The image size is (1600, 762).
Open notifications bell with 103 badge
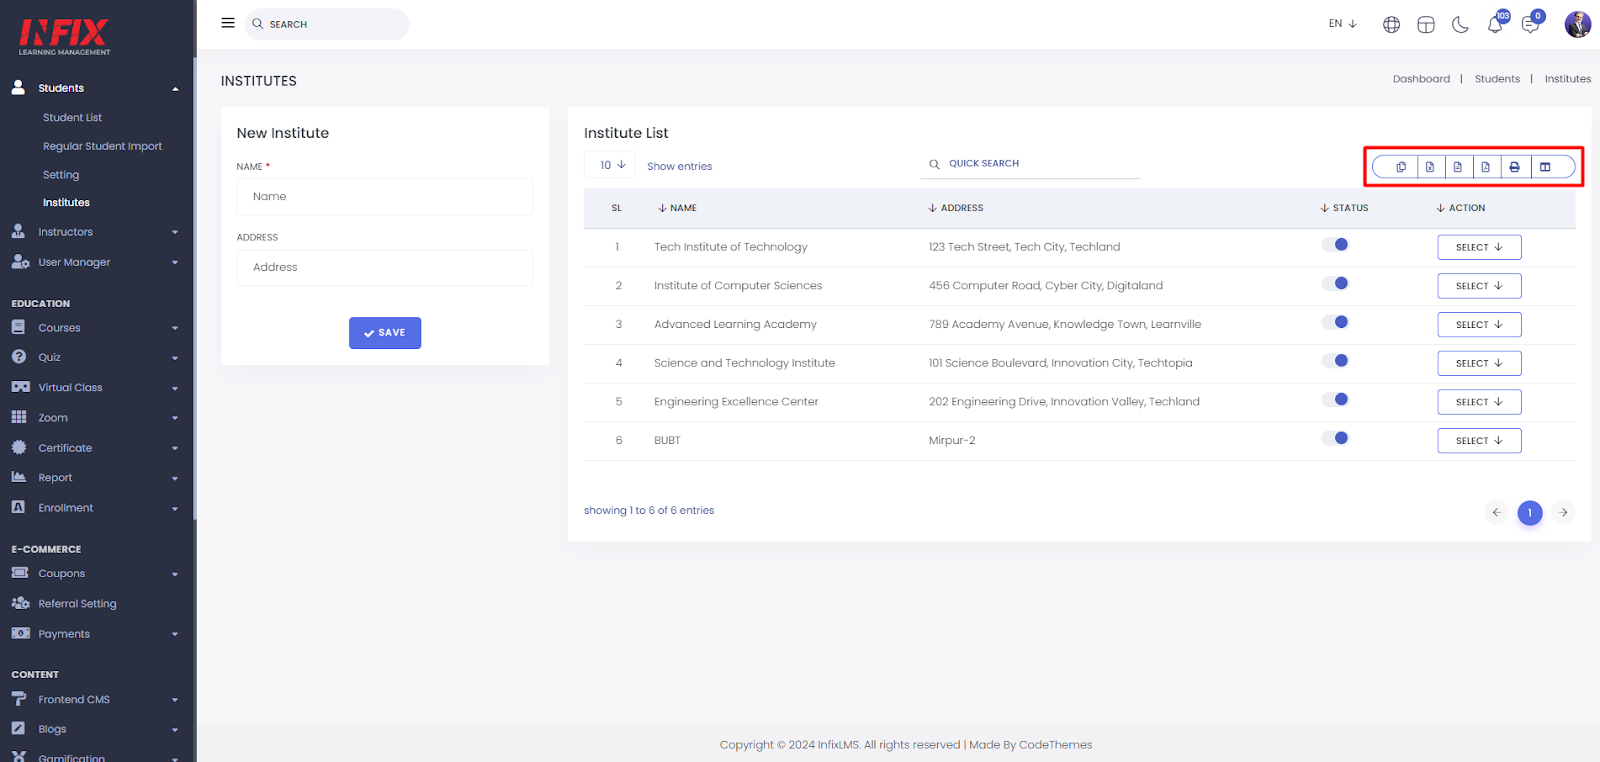1496,23
